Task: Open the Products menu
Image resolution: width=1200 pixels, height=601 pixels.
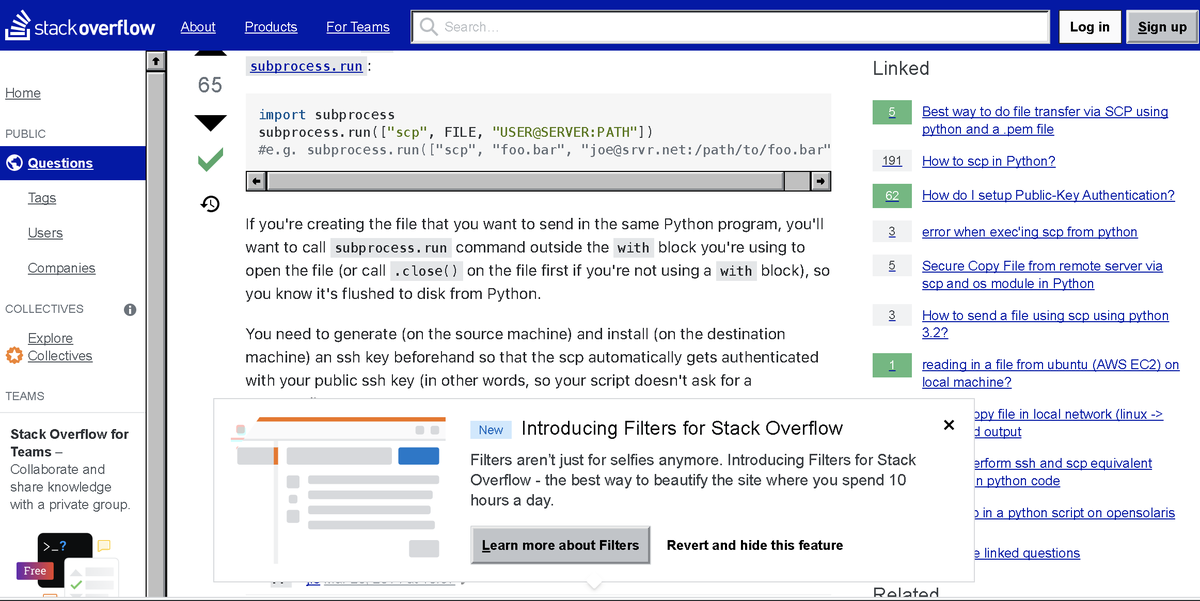Action: (271, 27)
